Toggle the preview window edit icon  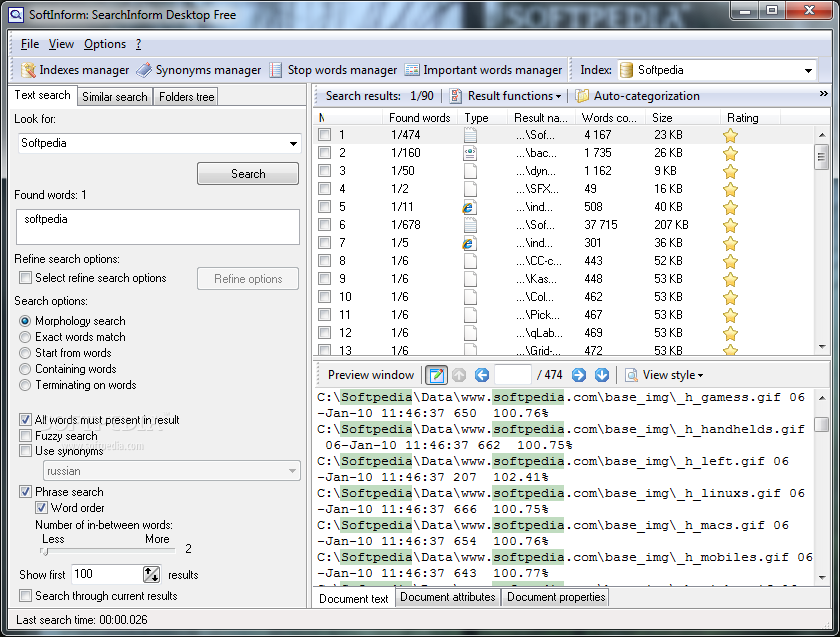(437, 375)
